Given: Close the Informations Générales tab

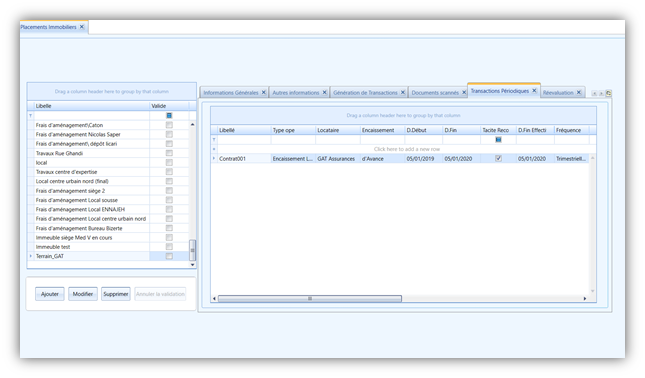Looking at the screenshot, I should click(264, 92).
